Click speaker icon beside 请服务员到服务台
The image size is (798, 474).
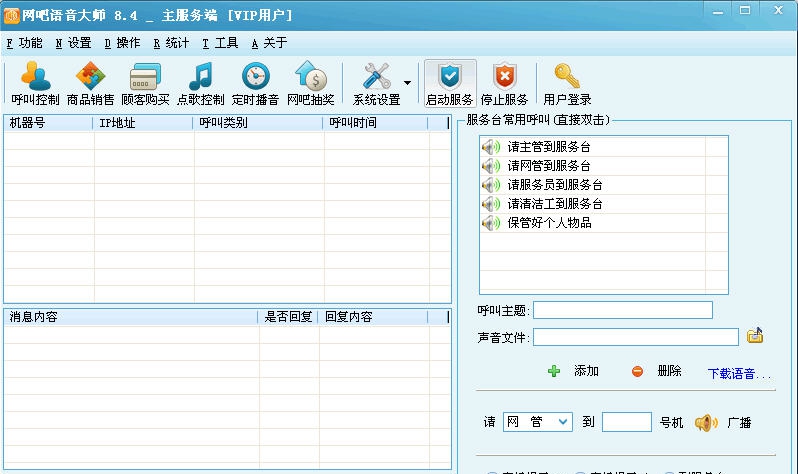click(491, 185)
